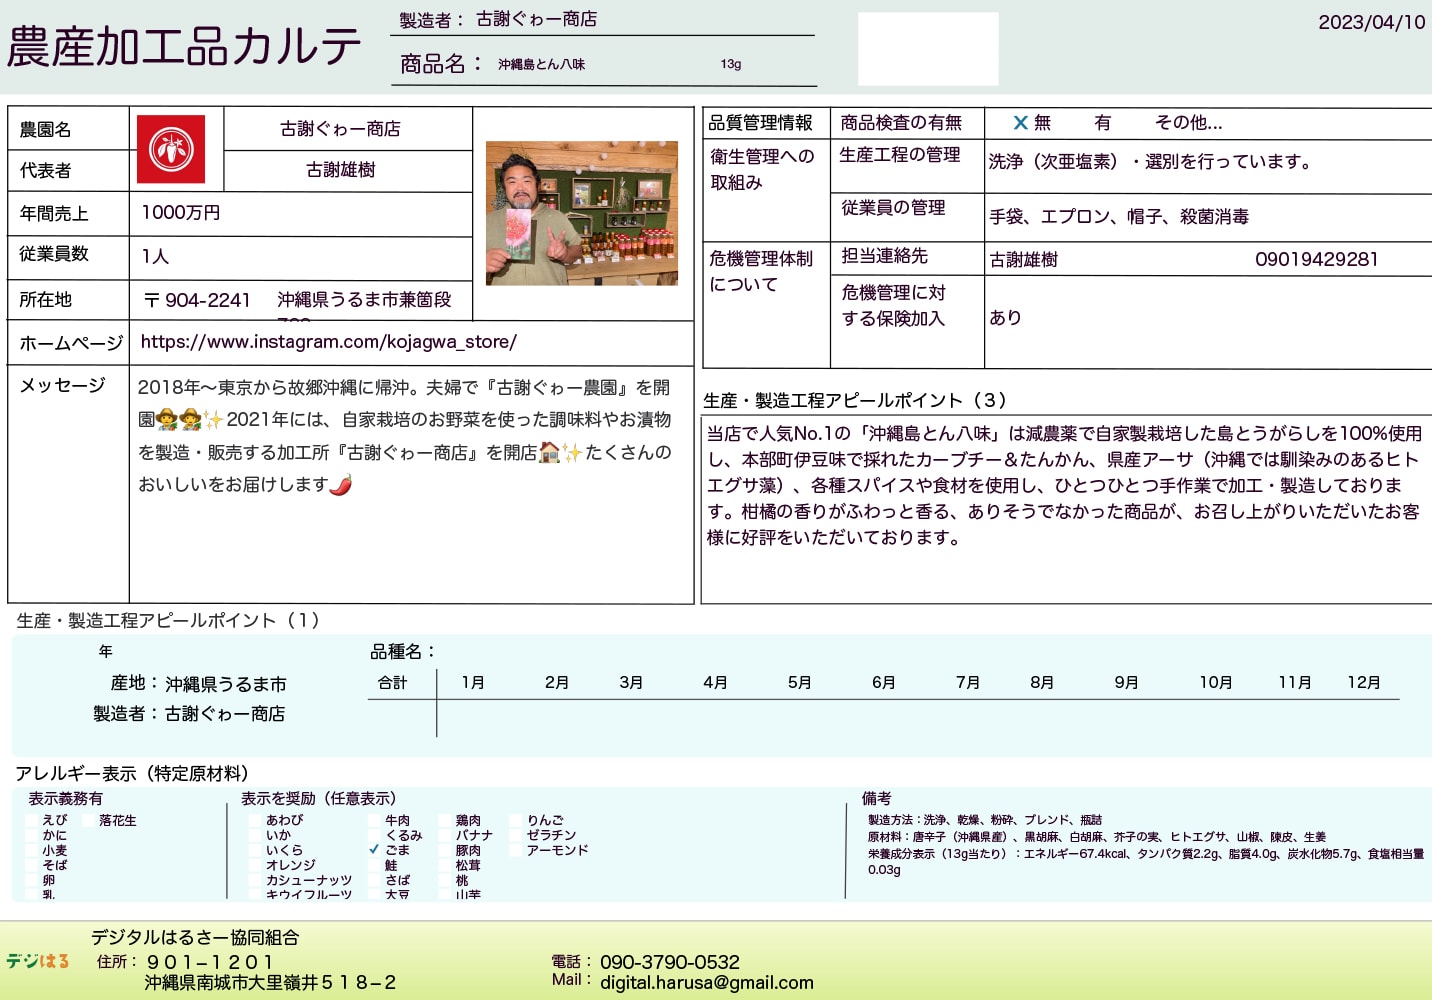The width and height of the screenshot is (1432, 1000).
Task: Click the デジはる logo in the footer
Action: 37,961
